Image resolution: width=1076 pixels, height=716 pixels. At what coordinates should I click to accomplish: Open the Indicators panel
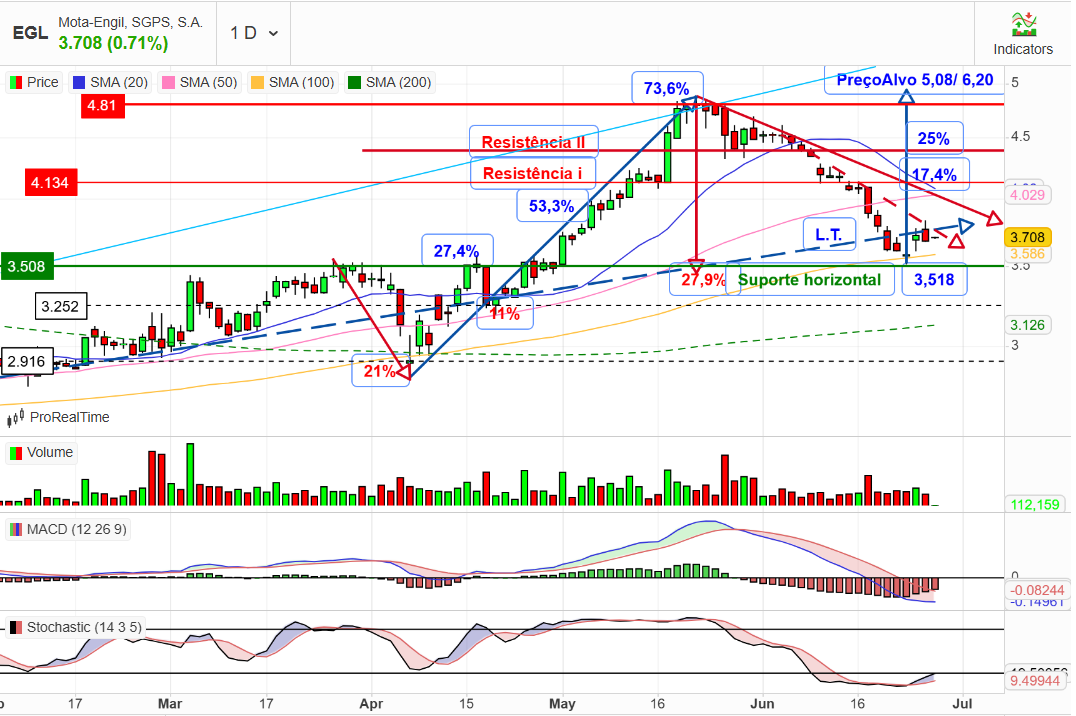[x=1022, y=34]
